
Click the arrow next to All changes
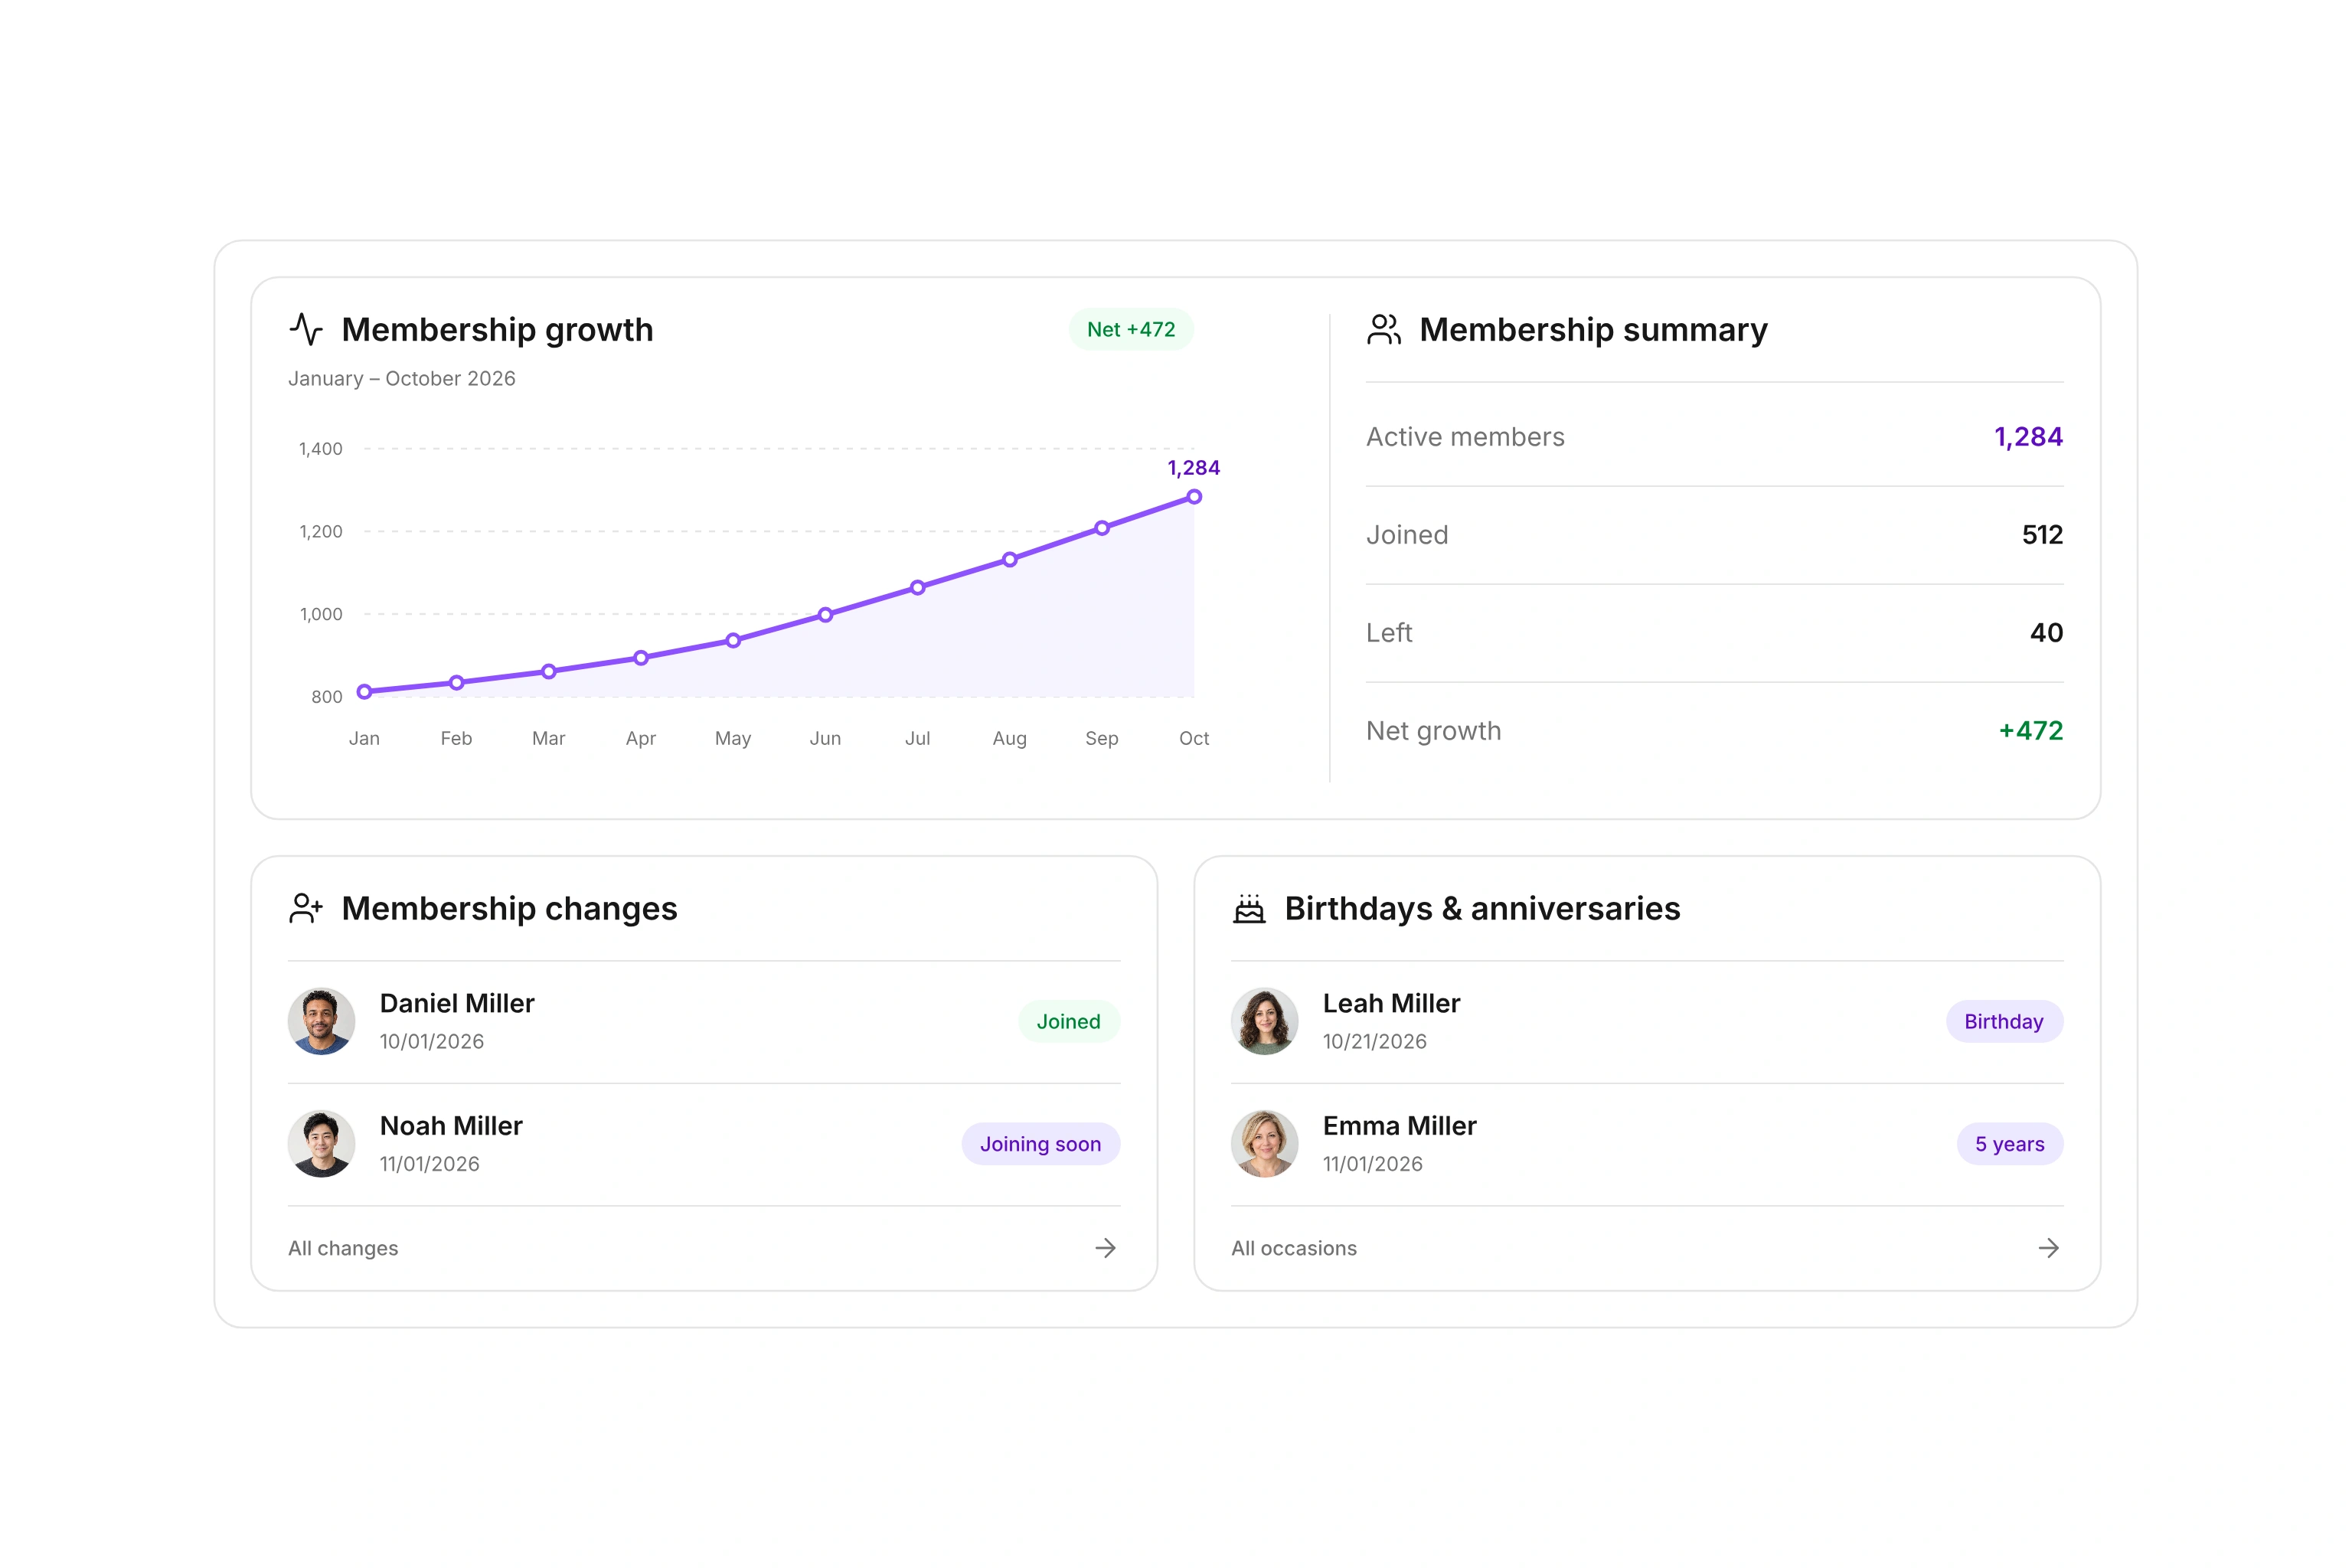point(1105,1248)
